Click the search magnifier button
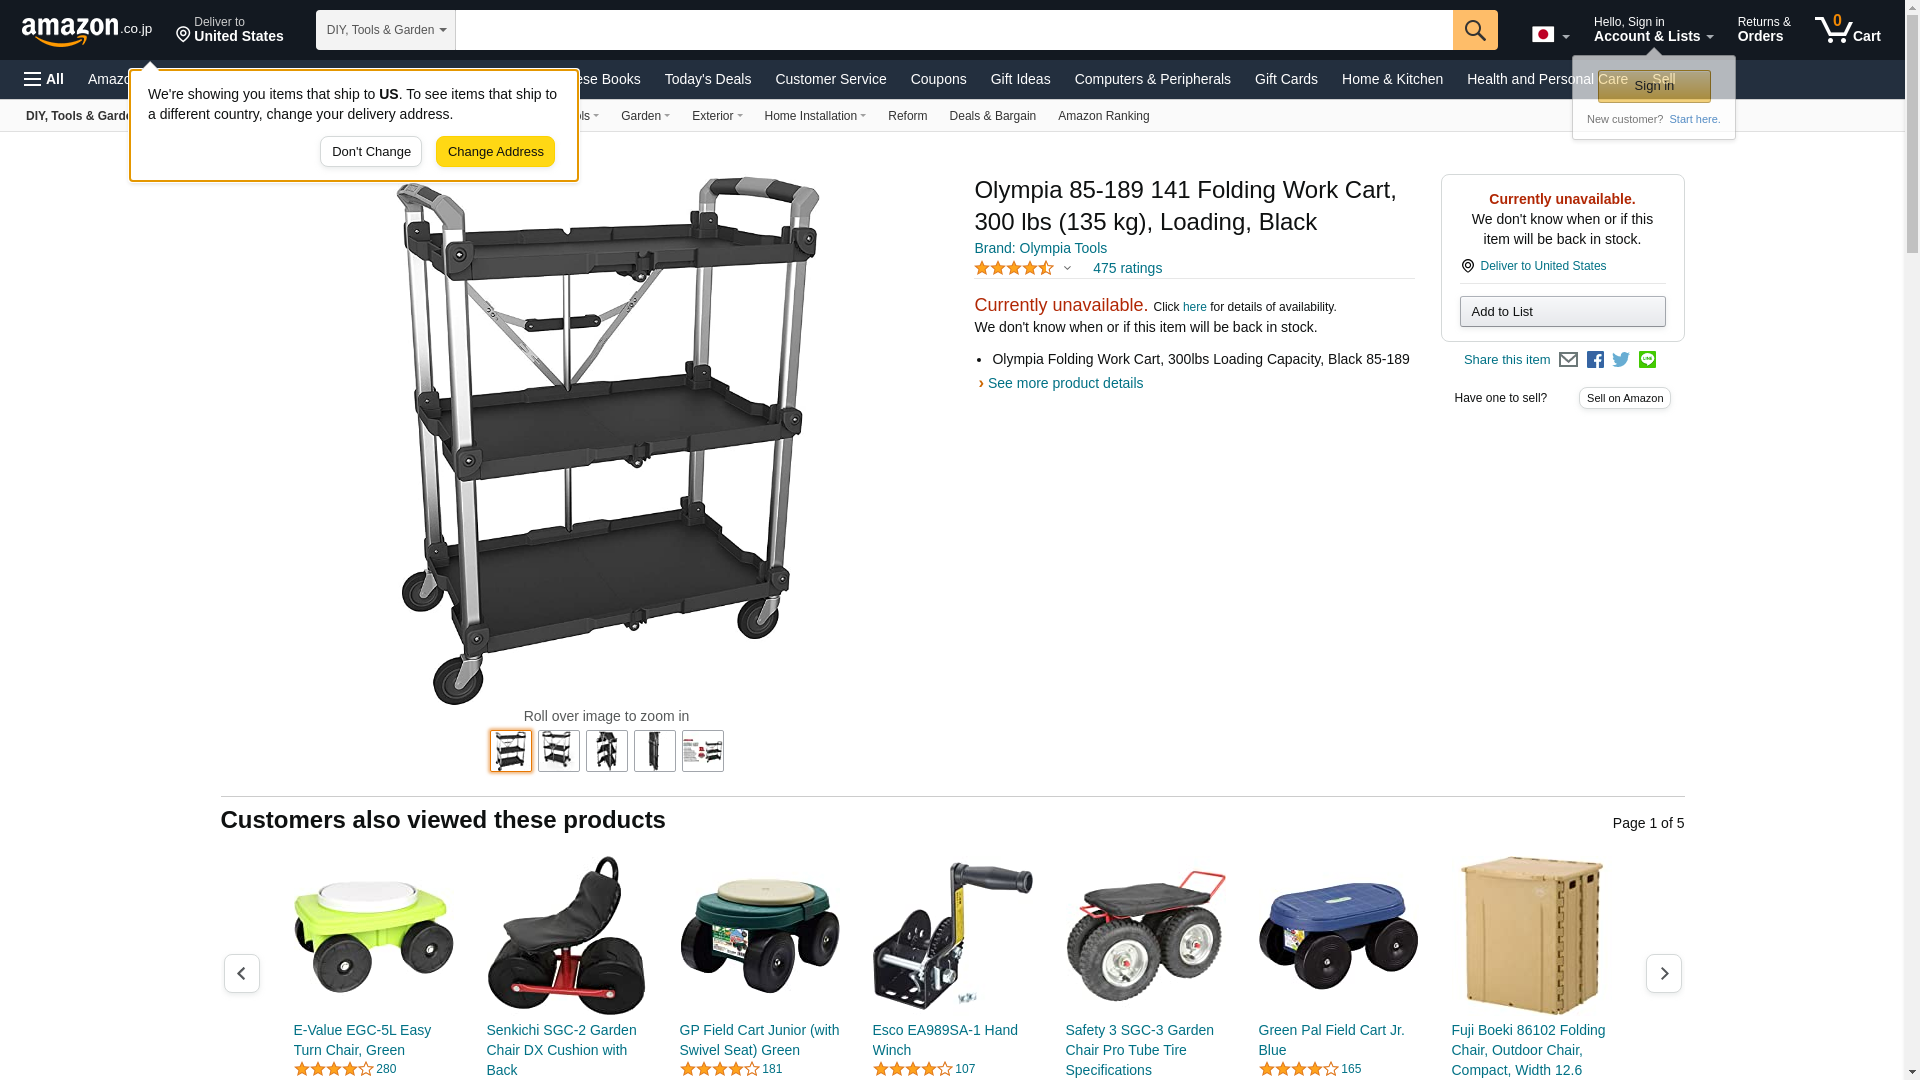Screen dimensions: 1920x1080 (x=1475, y=30)
